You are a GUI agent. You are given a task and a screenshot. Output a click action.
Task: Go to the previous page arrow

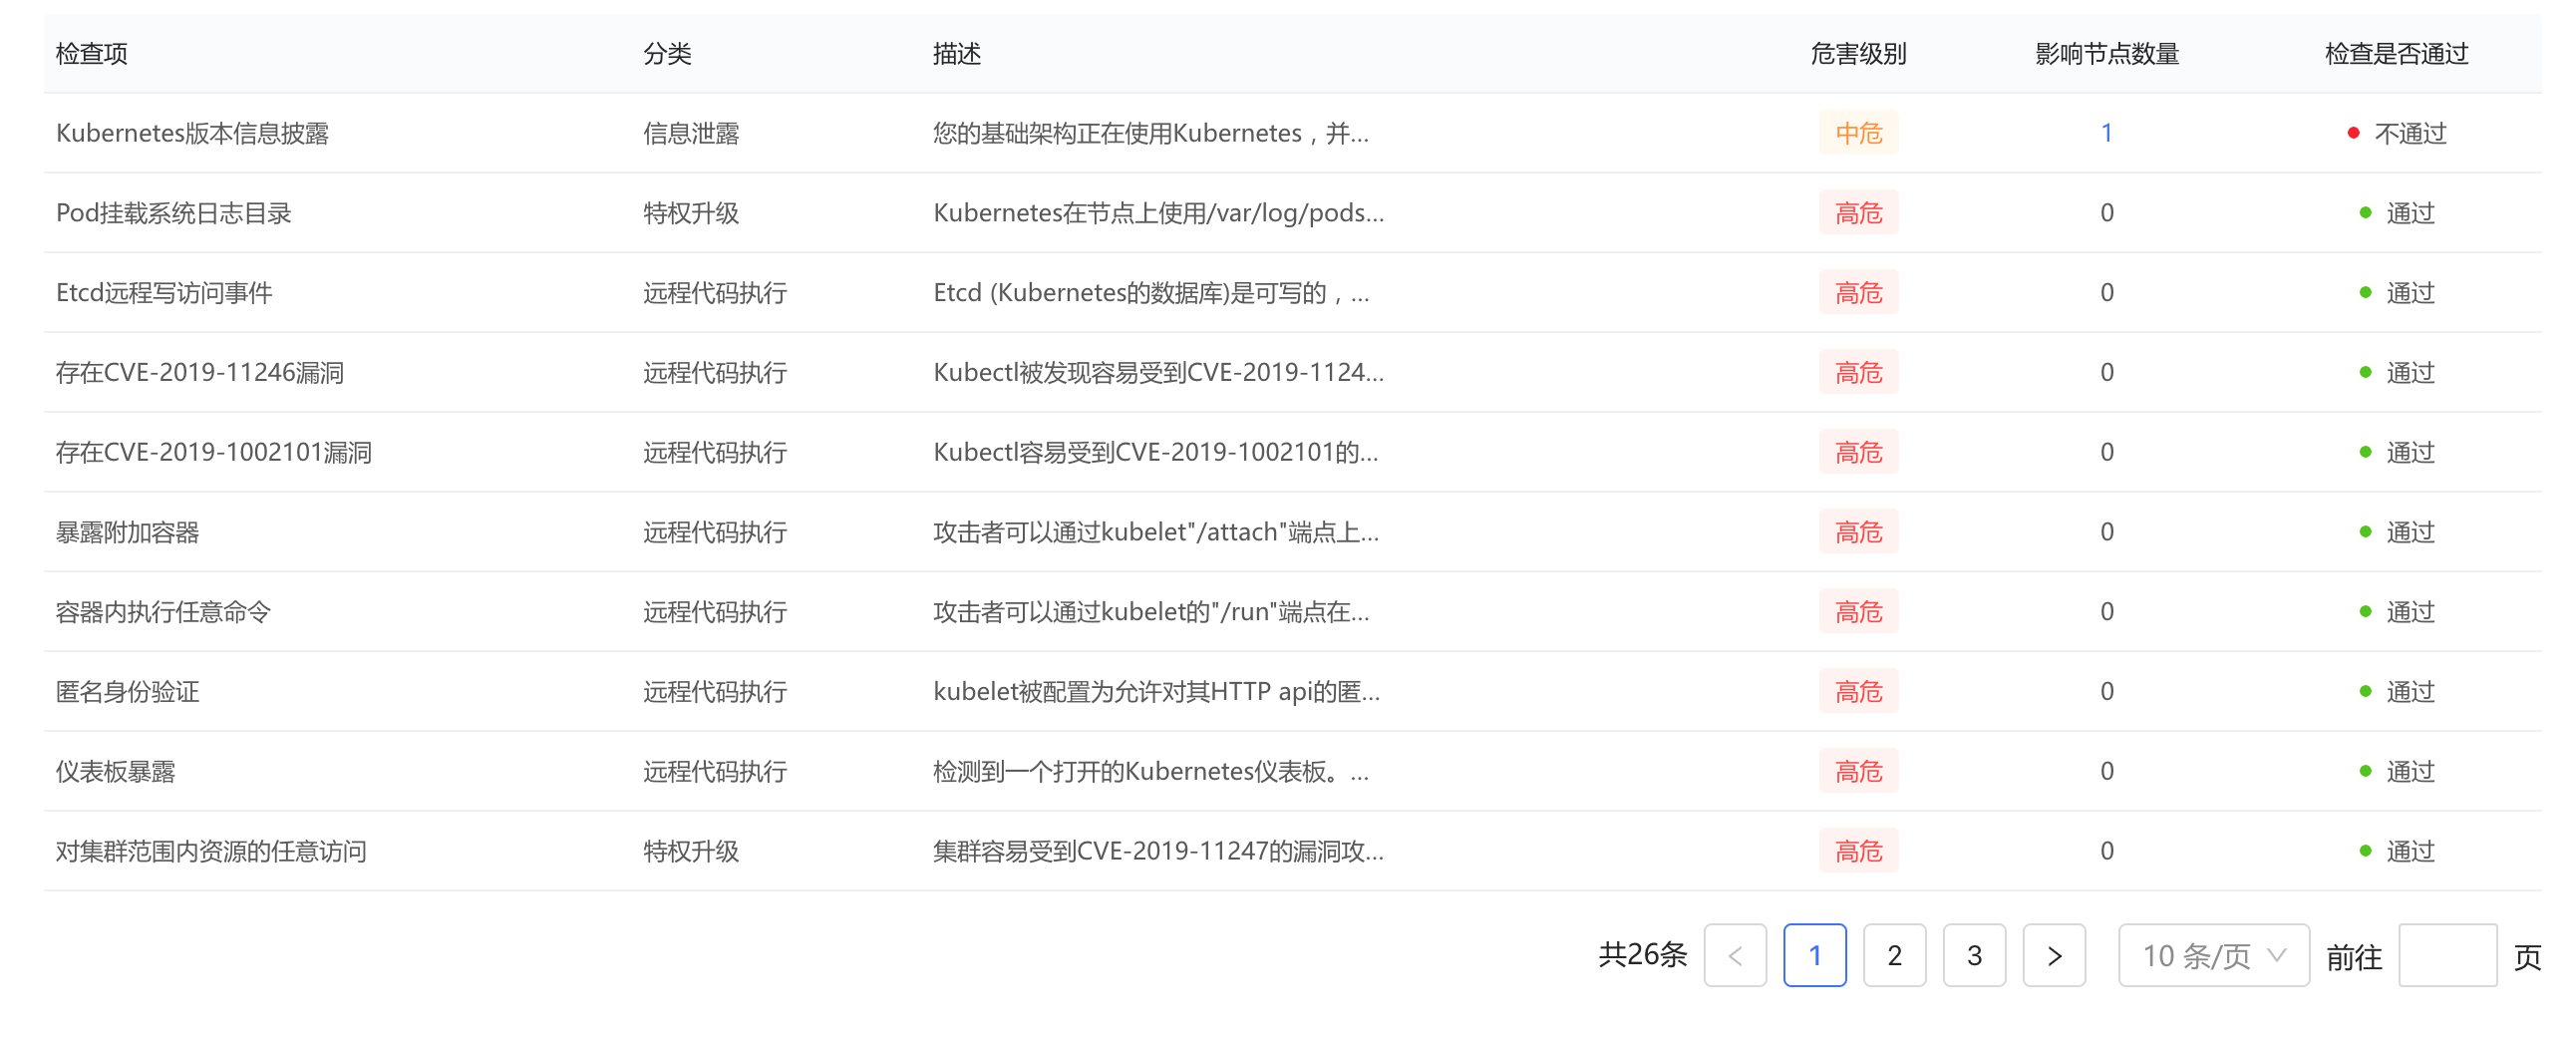1735,955
